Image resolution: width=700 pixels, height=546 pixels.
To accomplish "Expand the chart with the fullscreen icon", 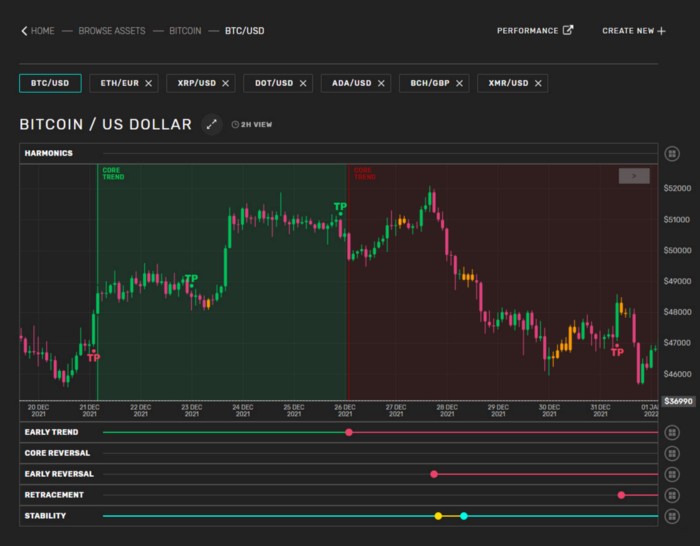I will pos(212,125).
